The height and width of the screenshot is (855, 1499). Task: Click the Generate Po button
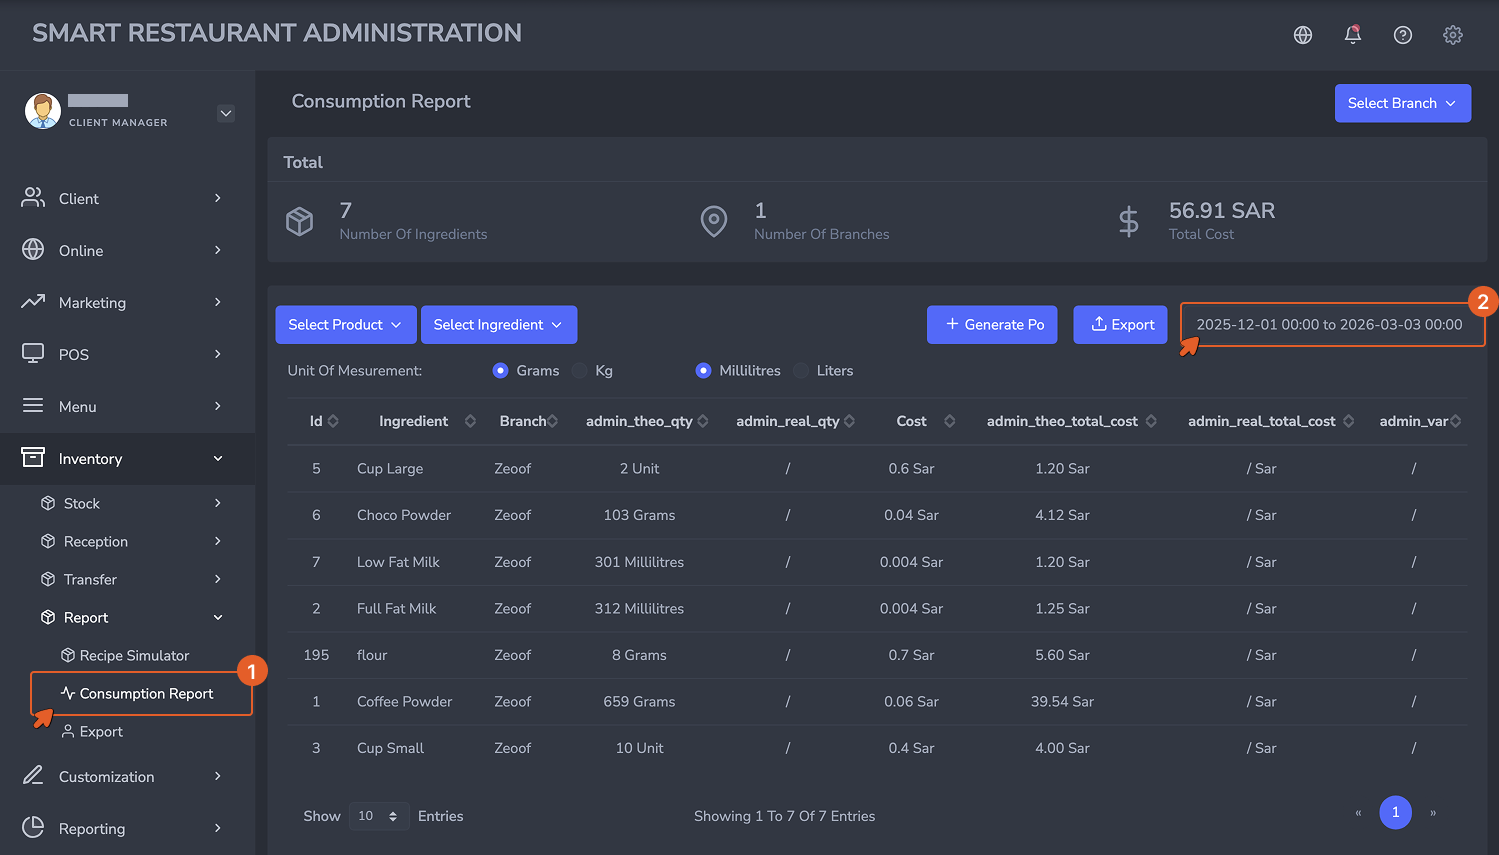pyautogui.click(x=992, y=325)
